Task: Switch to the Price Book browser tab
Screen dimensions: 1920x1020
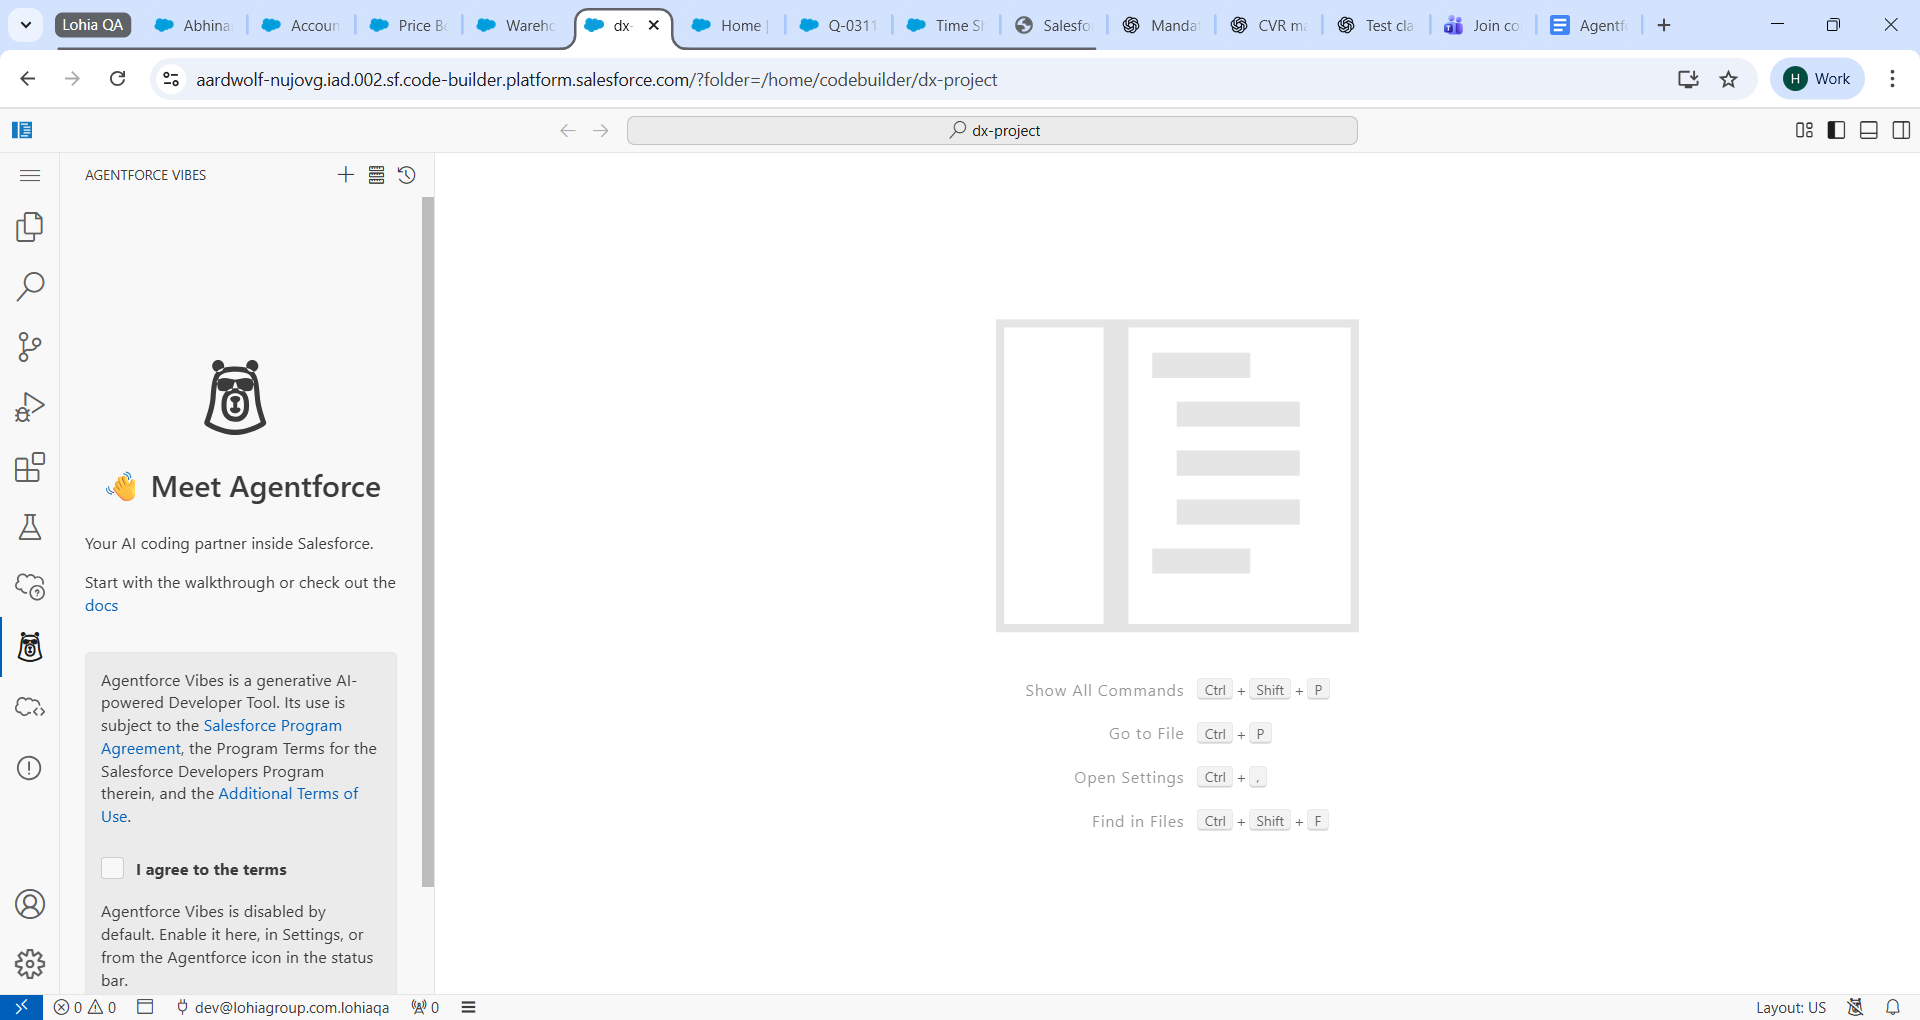Action: pos(409,26)
